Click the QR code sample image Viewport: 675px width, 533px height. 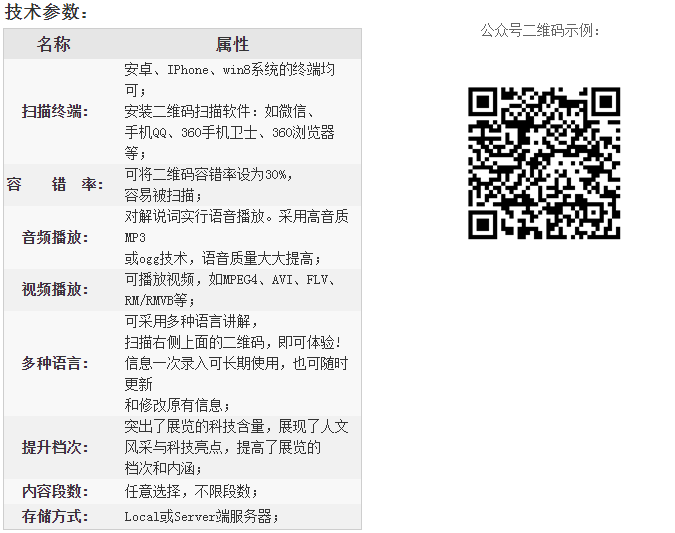(x=544, y=163)
